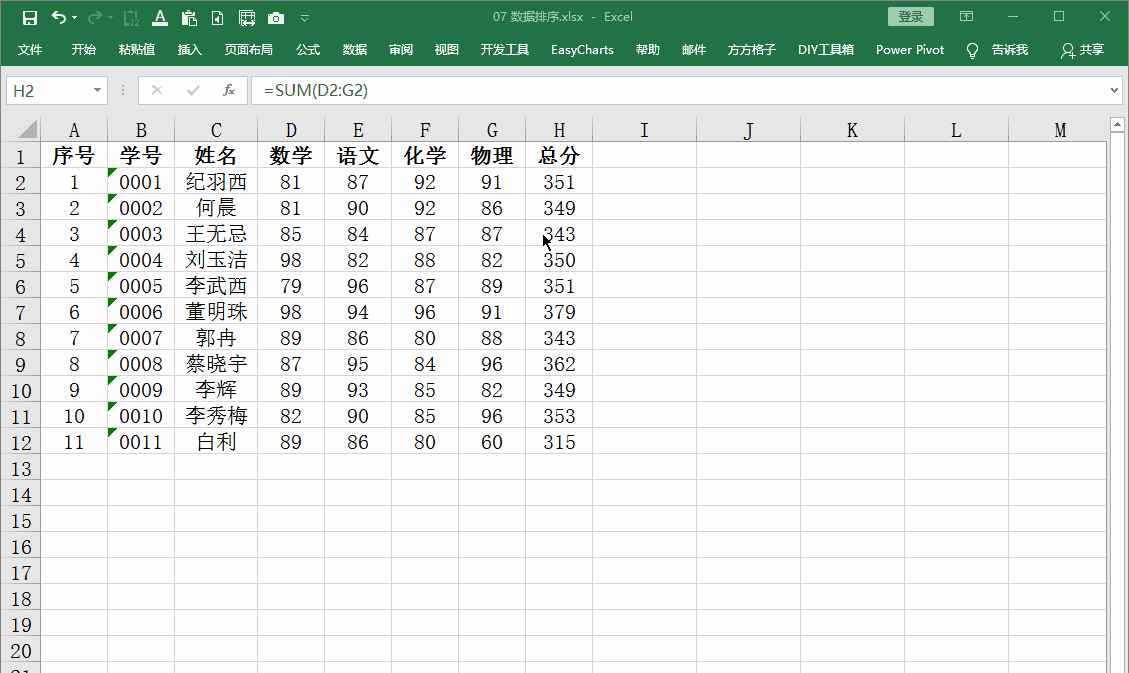This screenshot has width=1129, height=673.
Task: Select header cell 姓名
Action: pyautogui.click(x=216, y=155)
